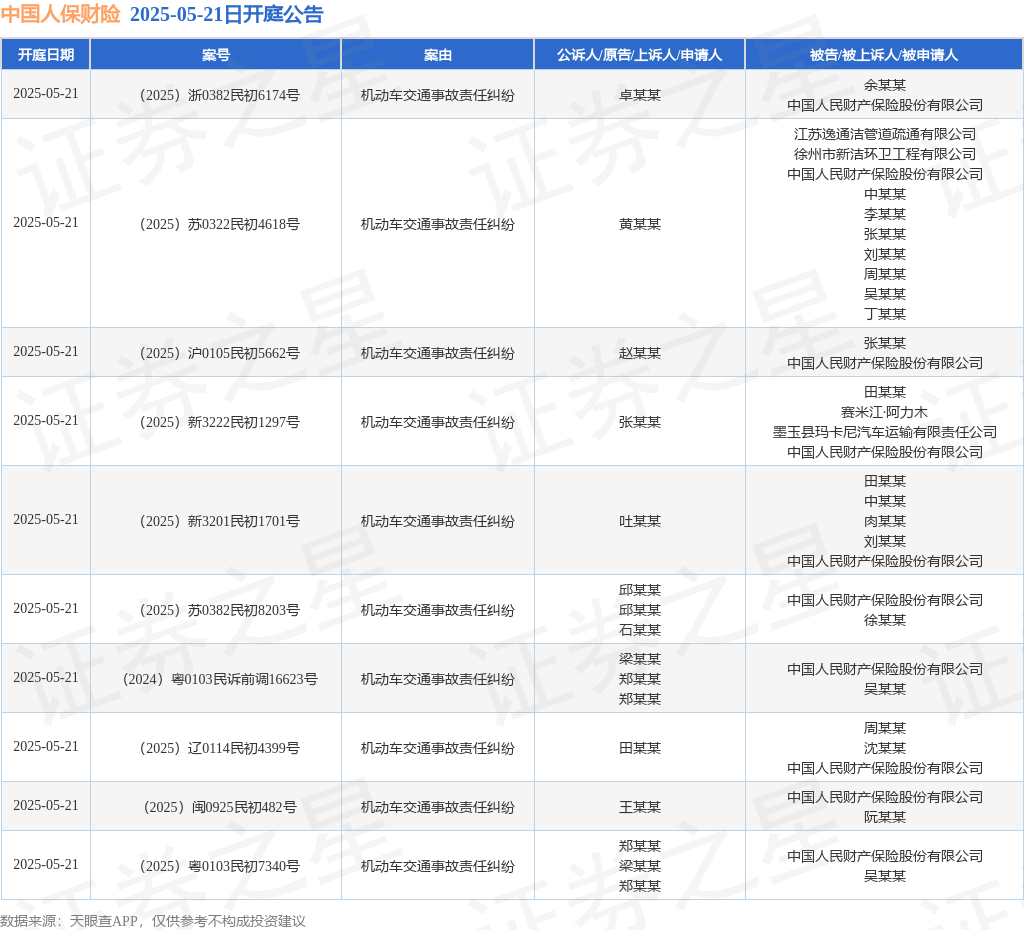Select plaintiff 田某某 in 辽0114 row
Viewport: 1024px width, 930px height.
(640, 748)
